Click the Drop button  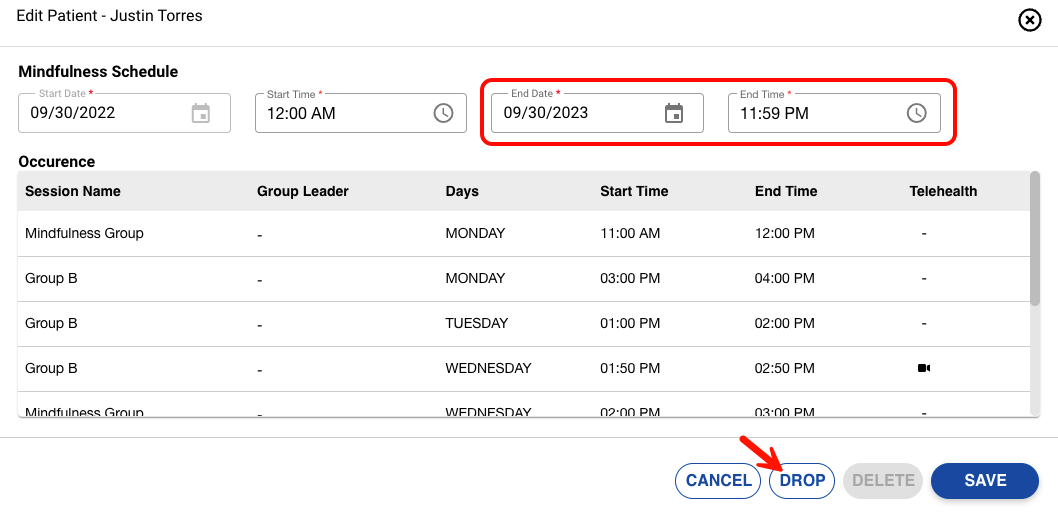pos(802,481)
